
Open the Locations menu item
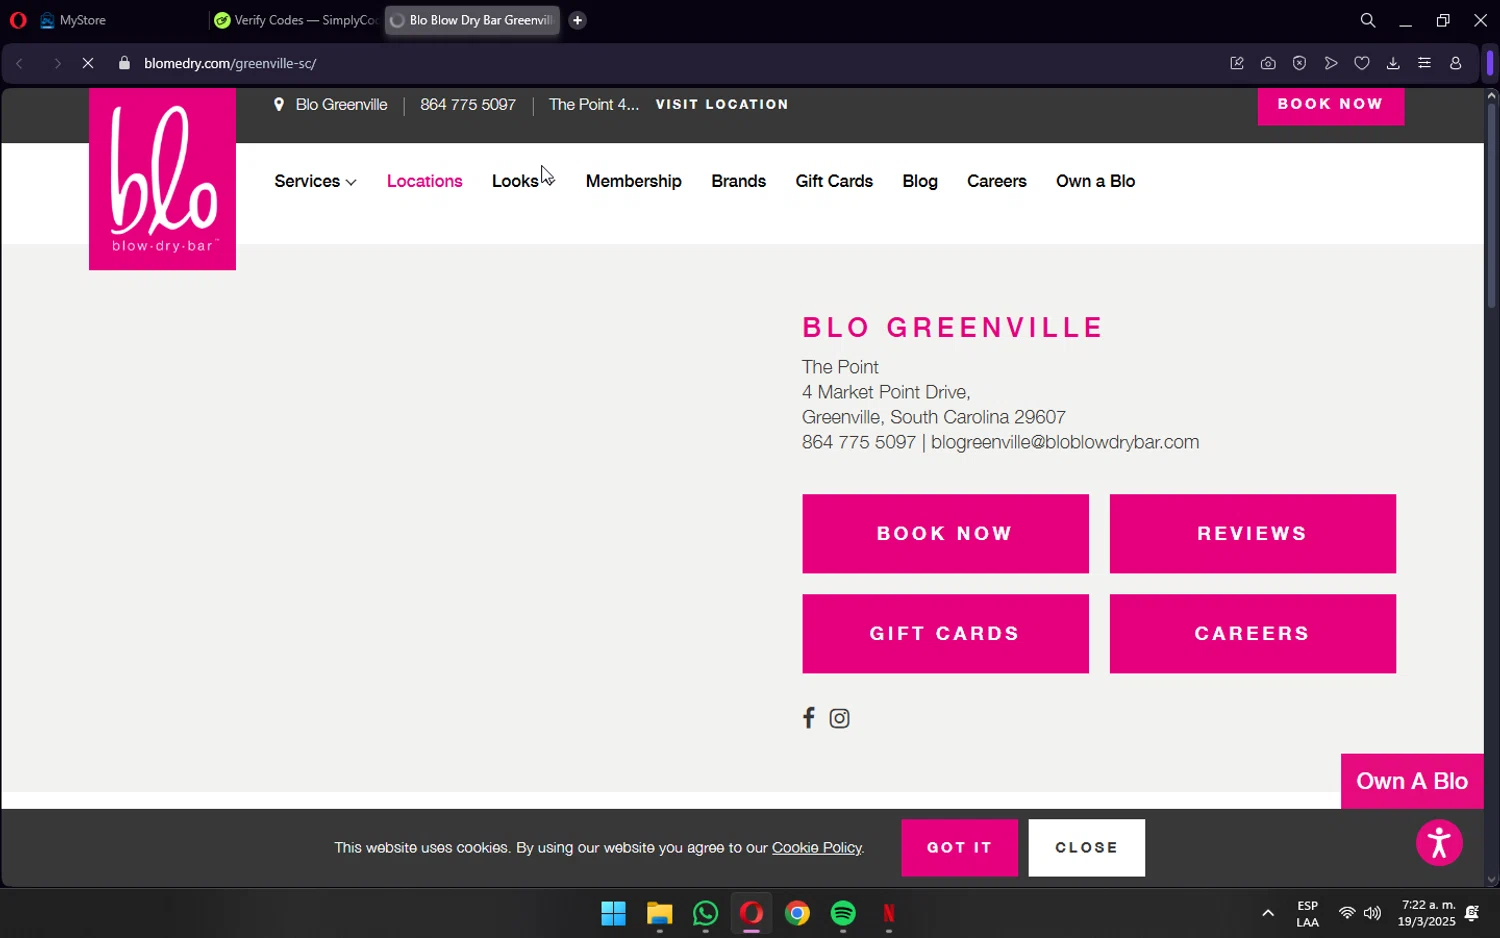click(x=424, y=181)
